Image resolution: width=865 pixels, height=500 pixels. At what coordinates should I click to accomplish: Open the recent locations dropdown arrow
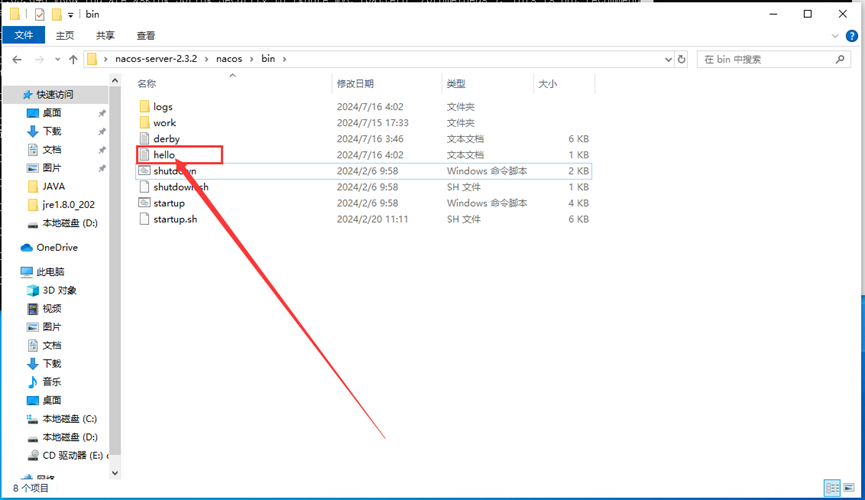[x=56, y=59]
